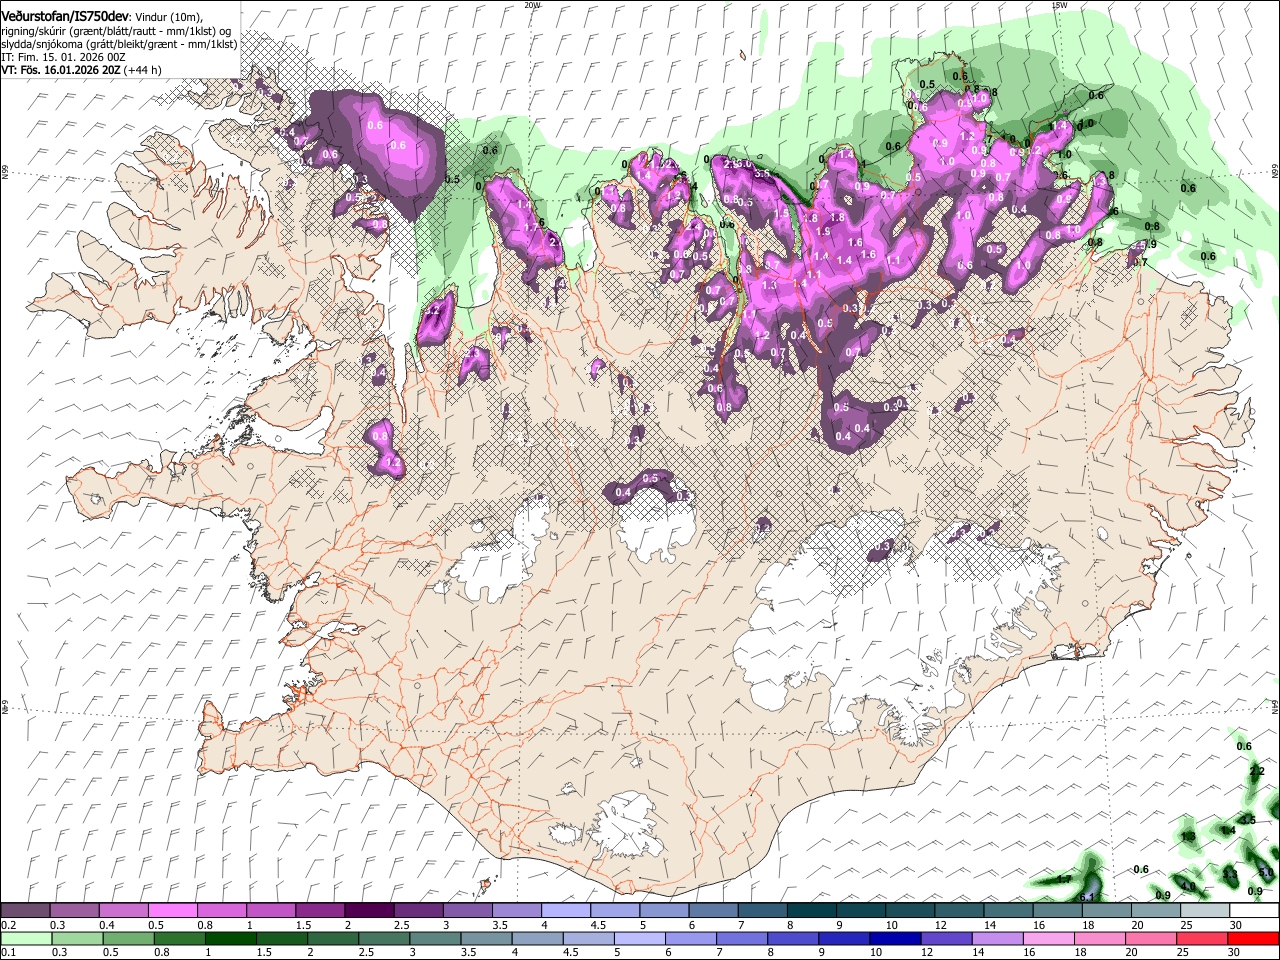Screen dimensions: 1280x960
Task: Choose the darkest green 1–1.5 rain legend swatch
Action: click(230, 938)
